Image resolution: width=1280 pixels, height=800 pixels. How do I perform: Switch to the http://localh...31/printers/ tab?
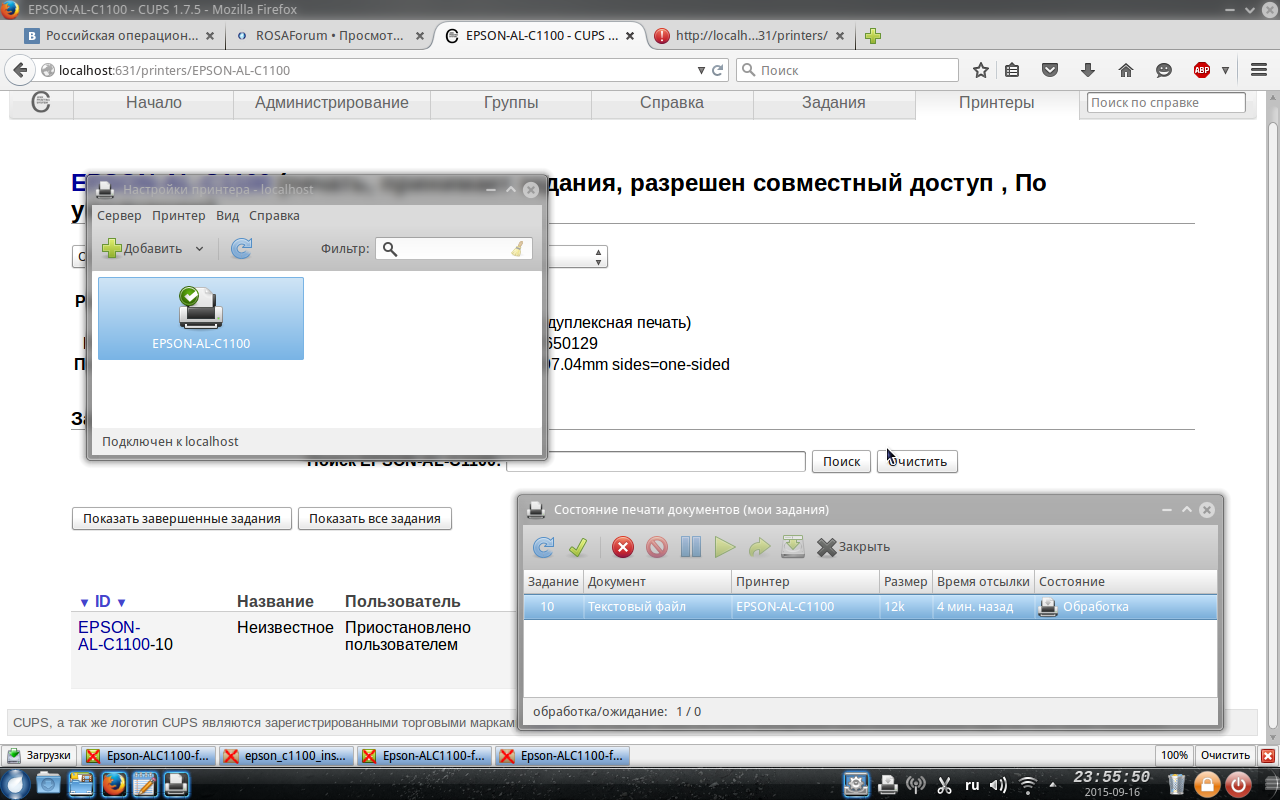tap(750, 36)
